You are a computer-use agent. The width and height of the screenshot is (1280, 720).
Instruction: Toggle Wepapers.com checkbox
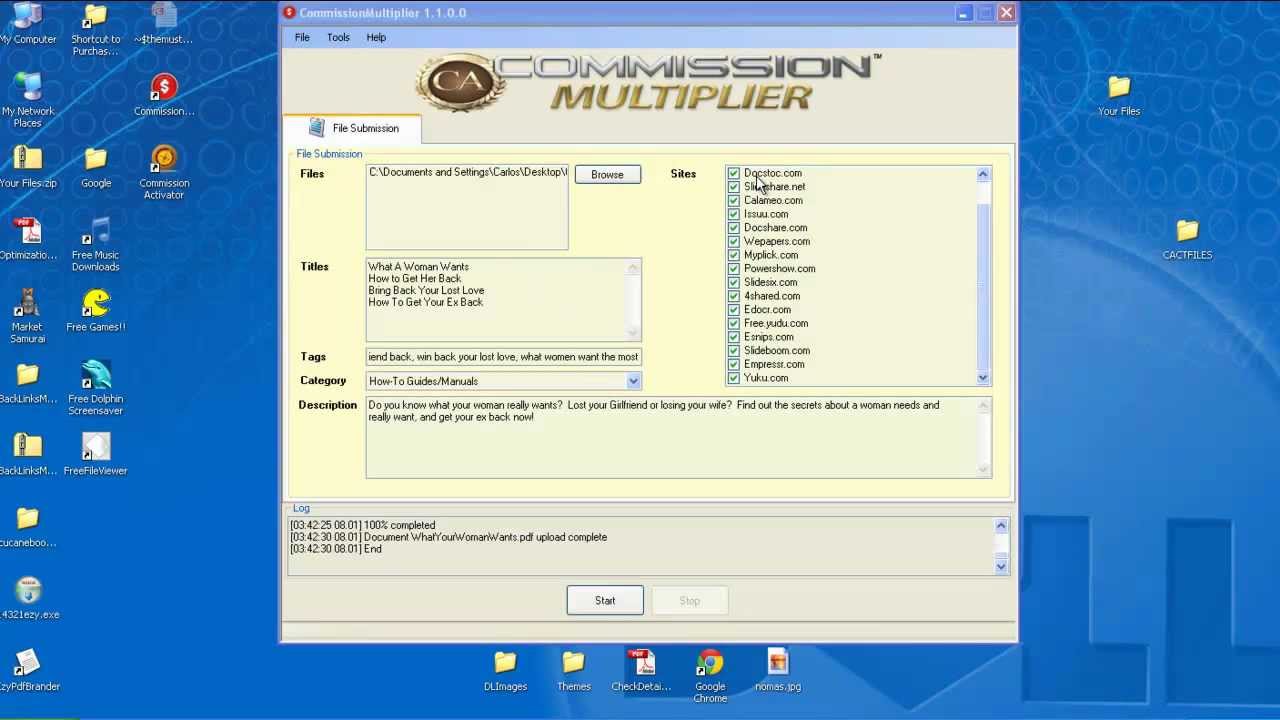[734, 241]
